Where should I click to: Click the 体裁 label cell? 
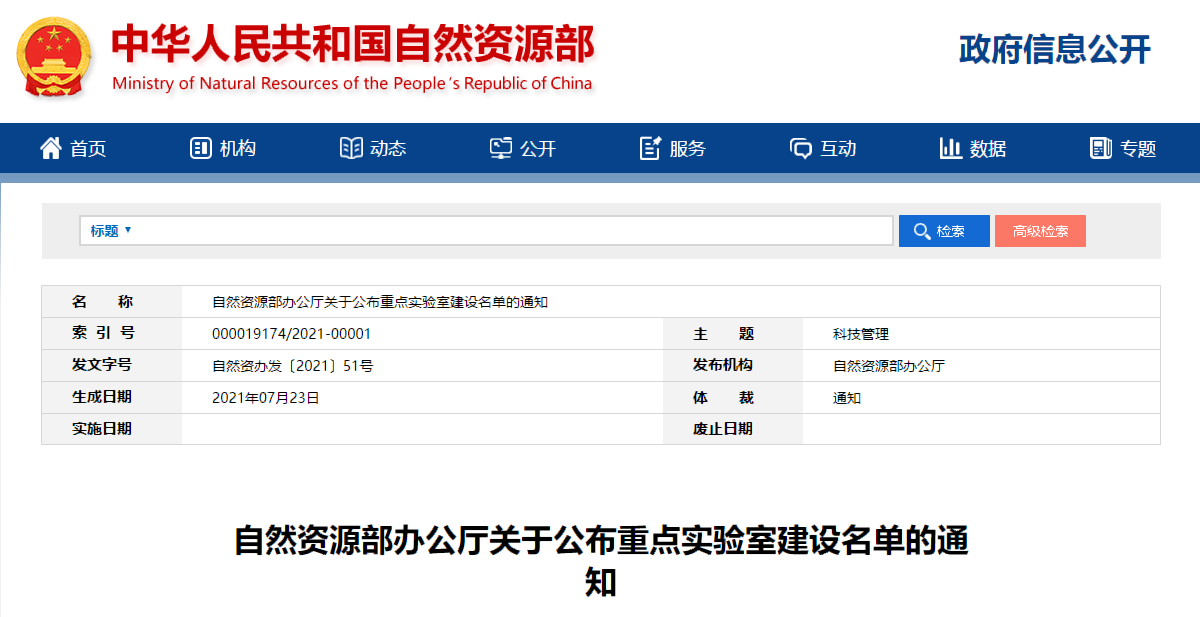pyautogui.click(x=733, y=397)
